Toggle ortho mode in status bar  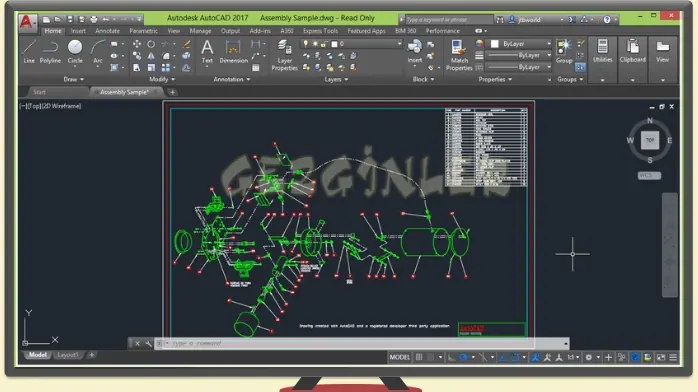pos(451,357)
